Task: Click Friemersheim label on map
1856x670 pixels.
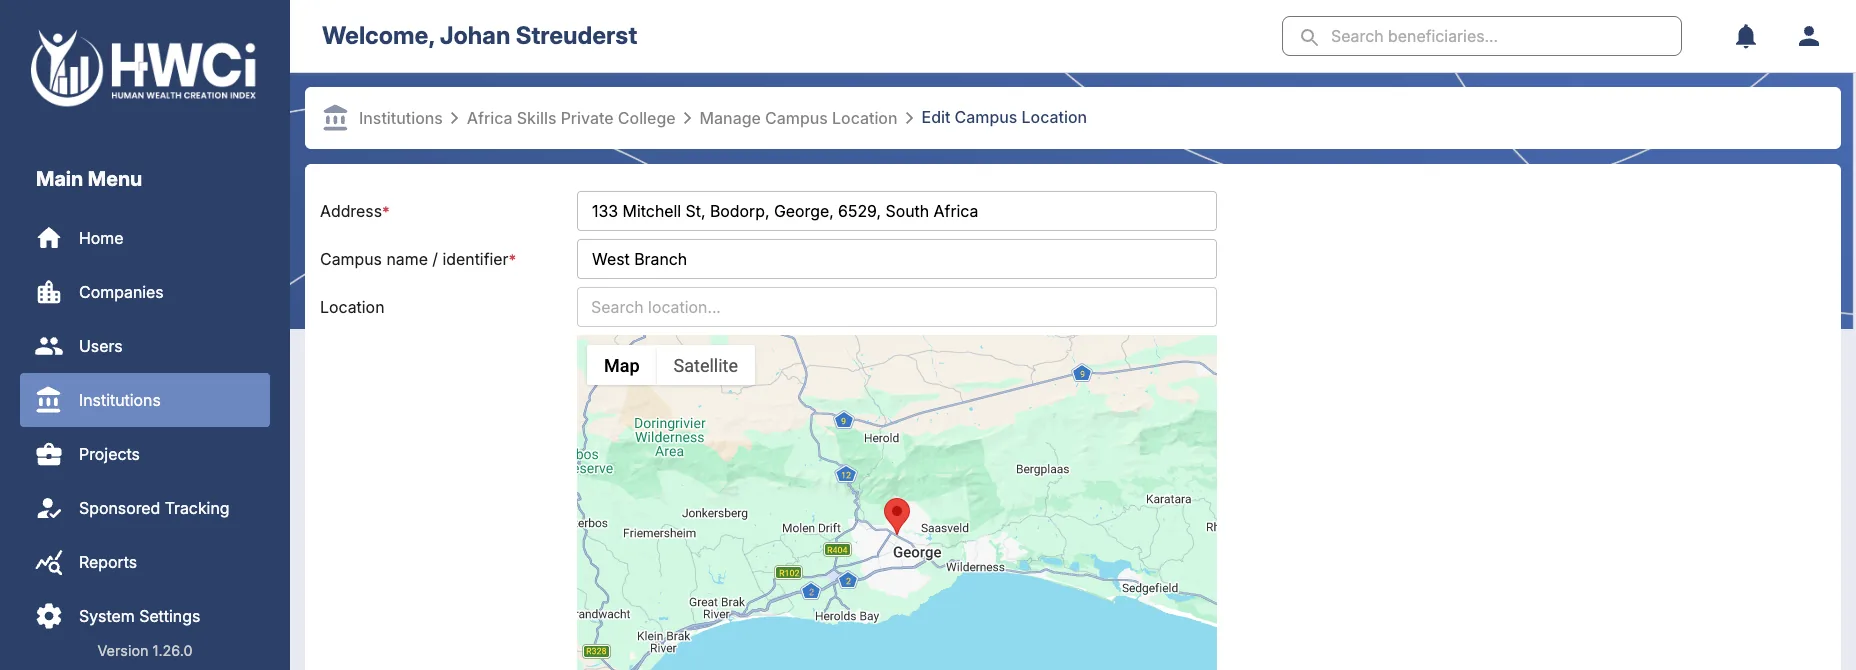Action: tap(659, 533)
